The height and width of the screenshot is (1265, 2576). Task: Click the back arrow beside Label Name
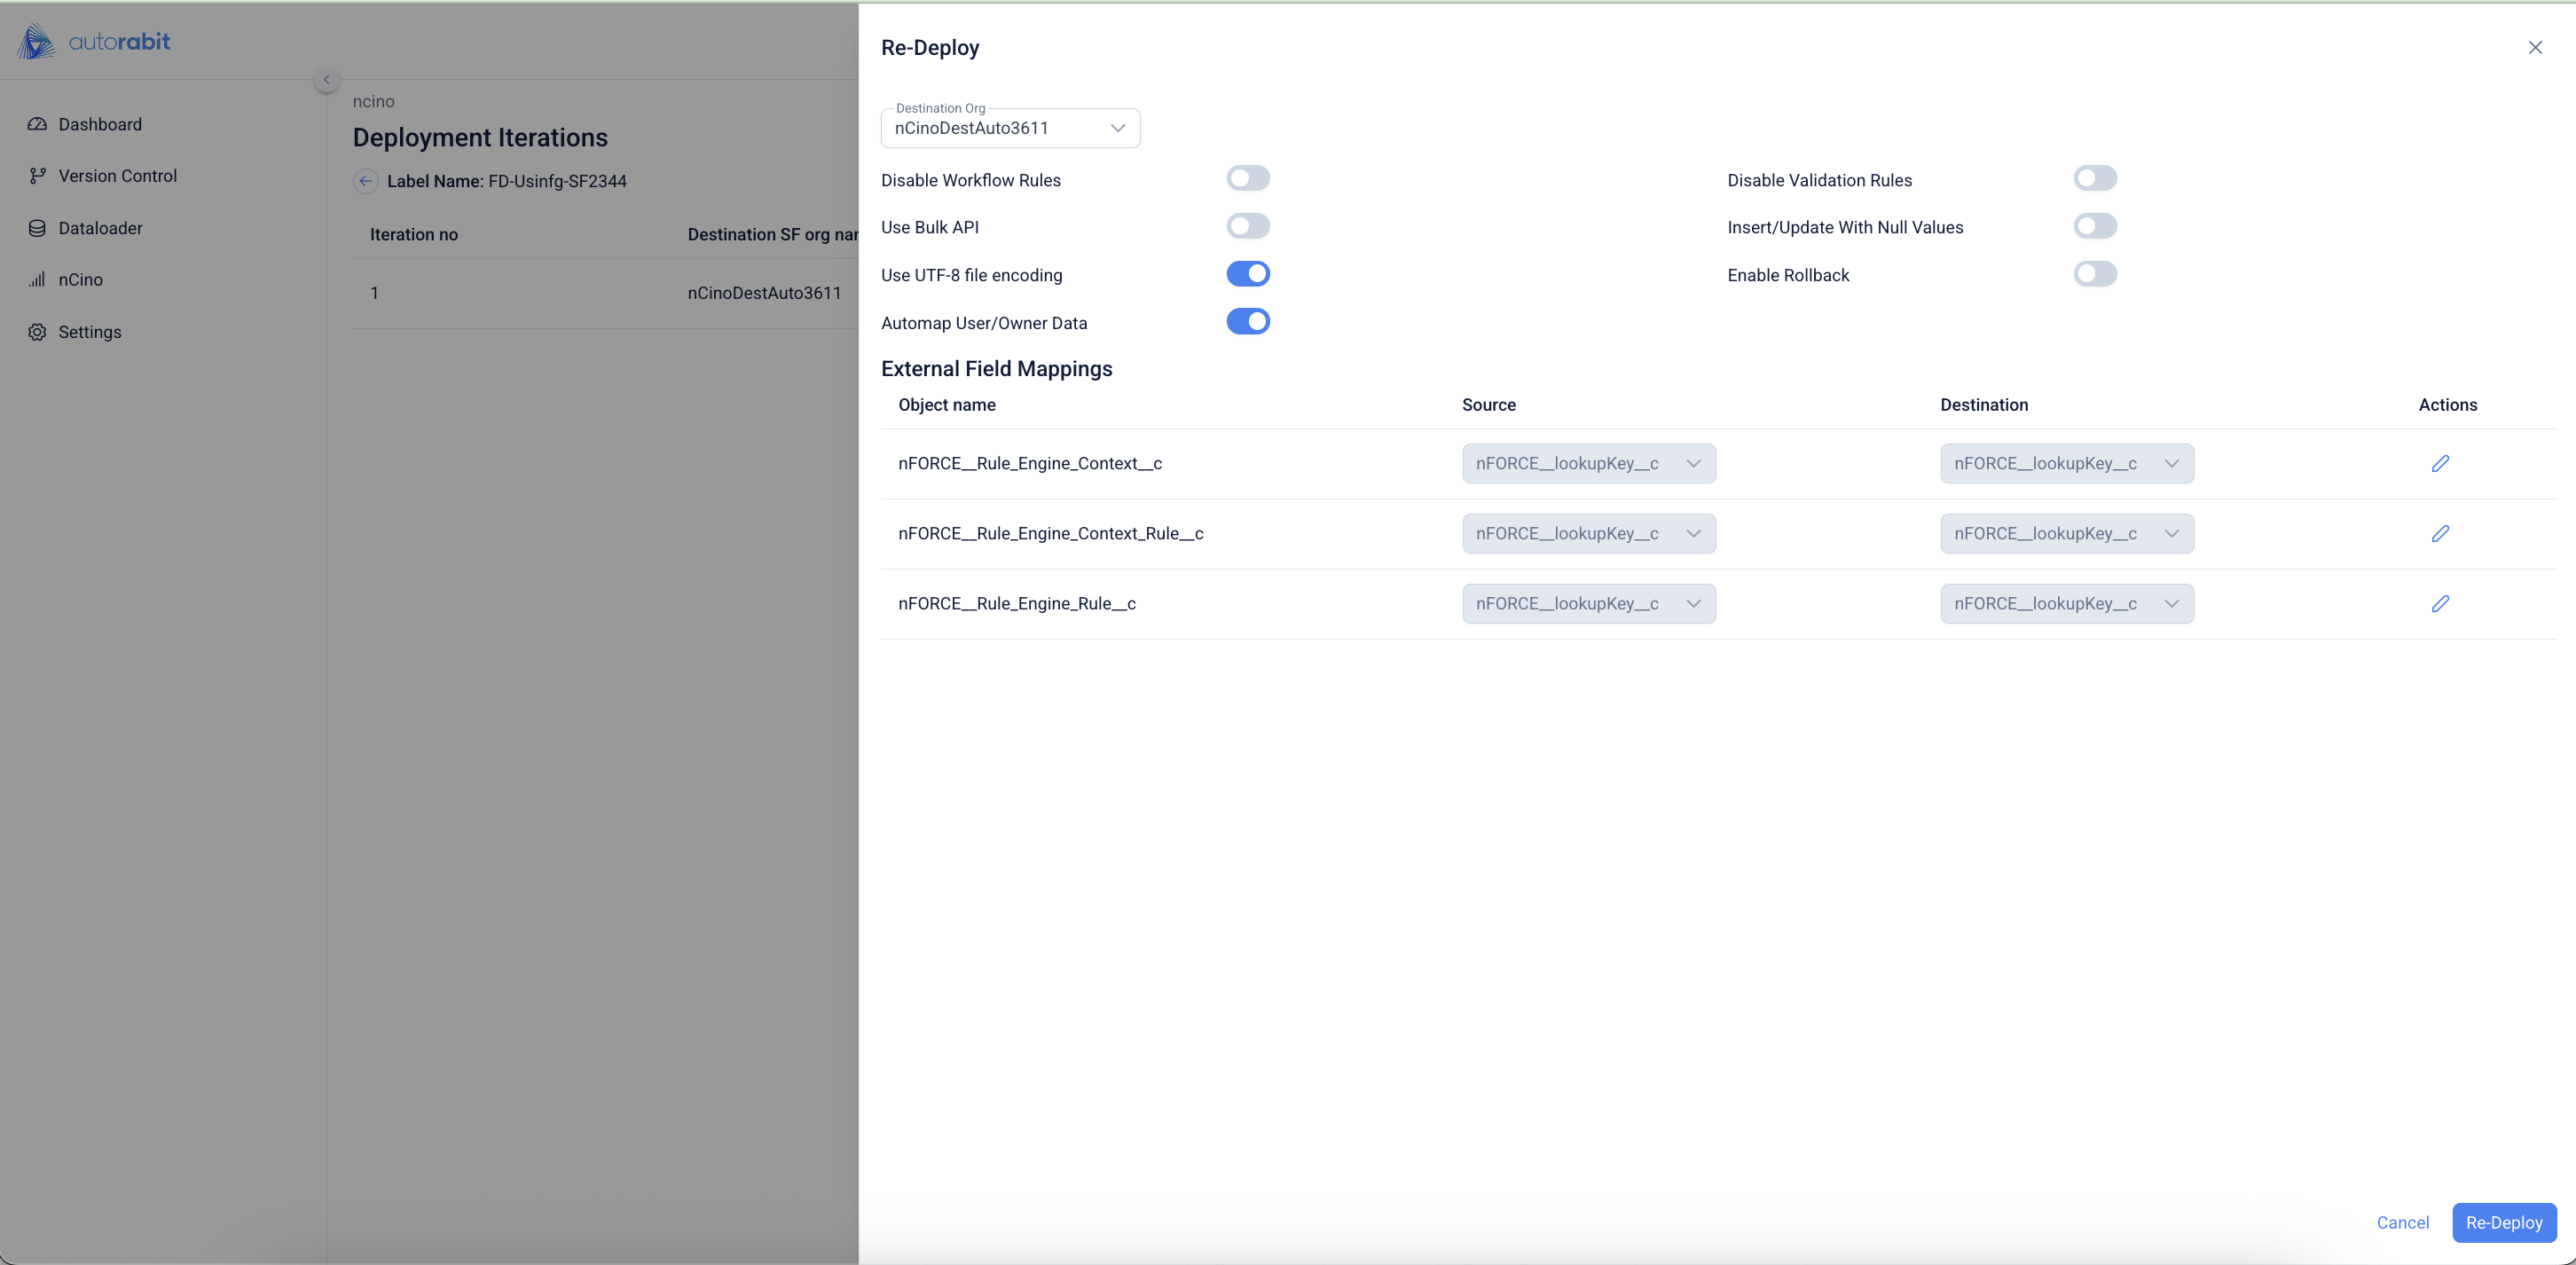click(x=365, y=181)
